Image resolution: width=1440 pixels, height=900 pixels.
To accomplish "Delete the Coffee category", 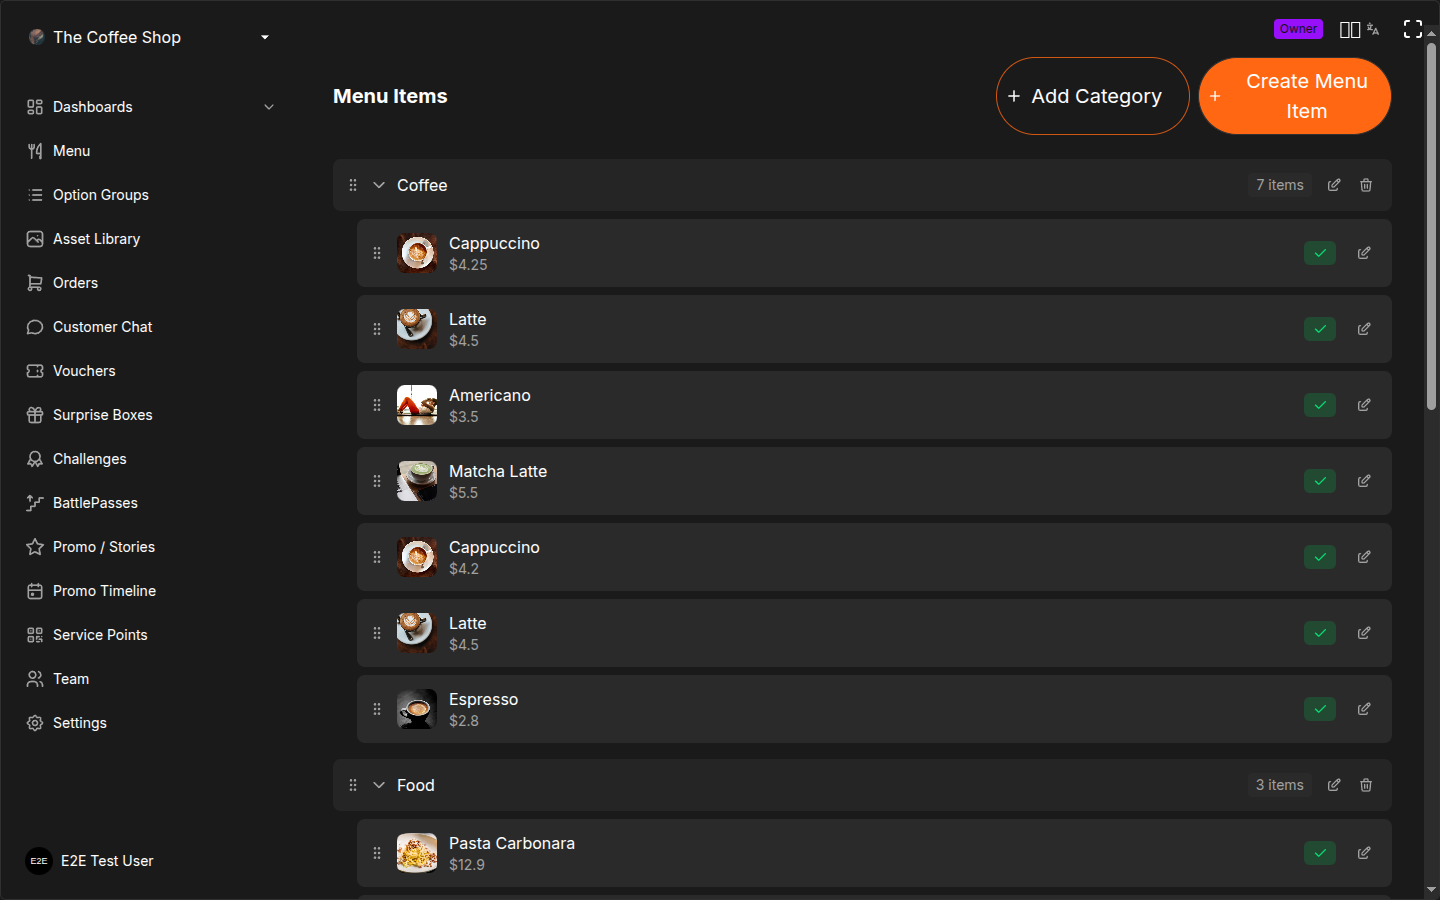I will [1366, 185].
